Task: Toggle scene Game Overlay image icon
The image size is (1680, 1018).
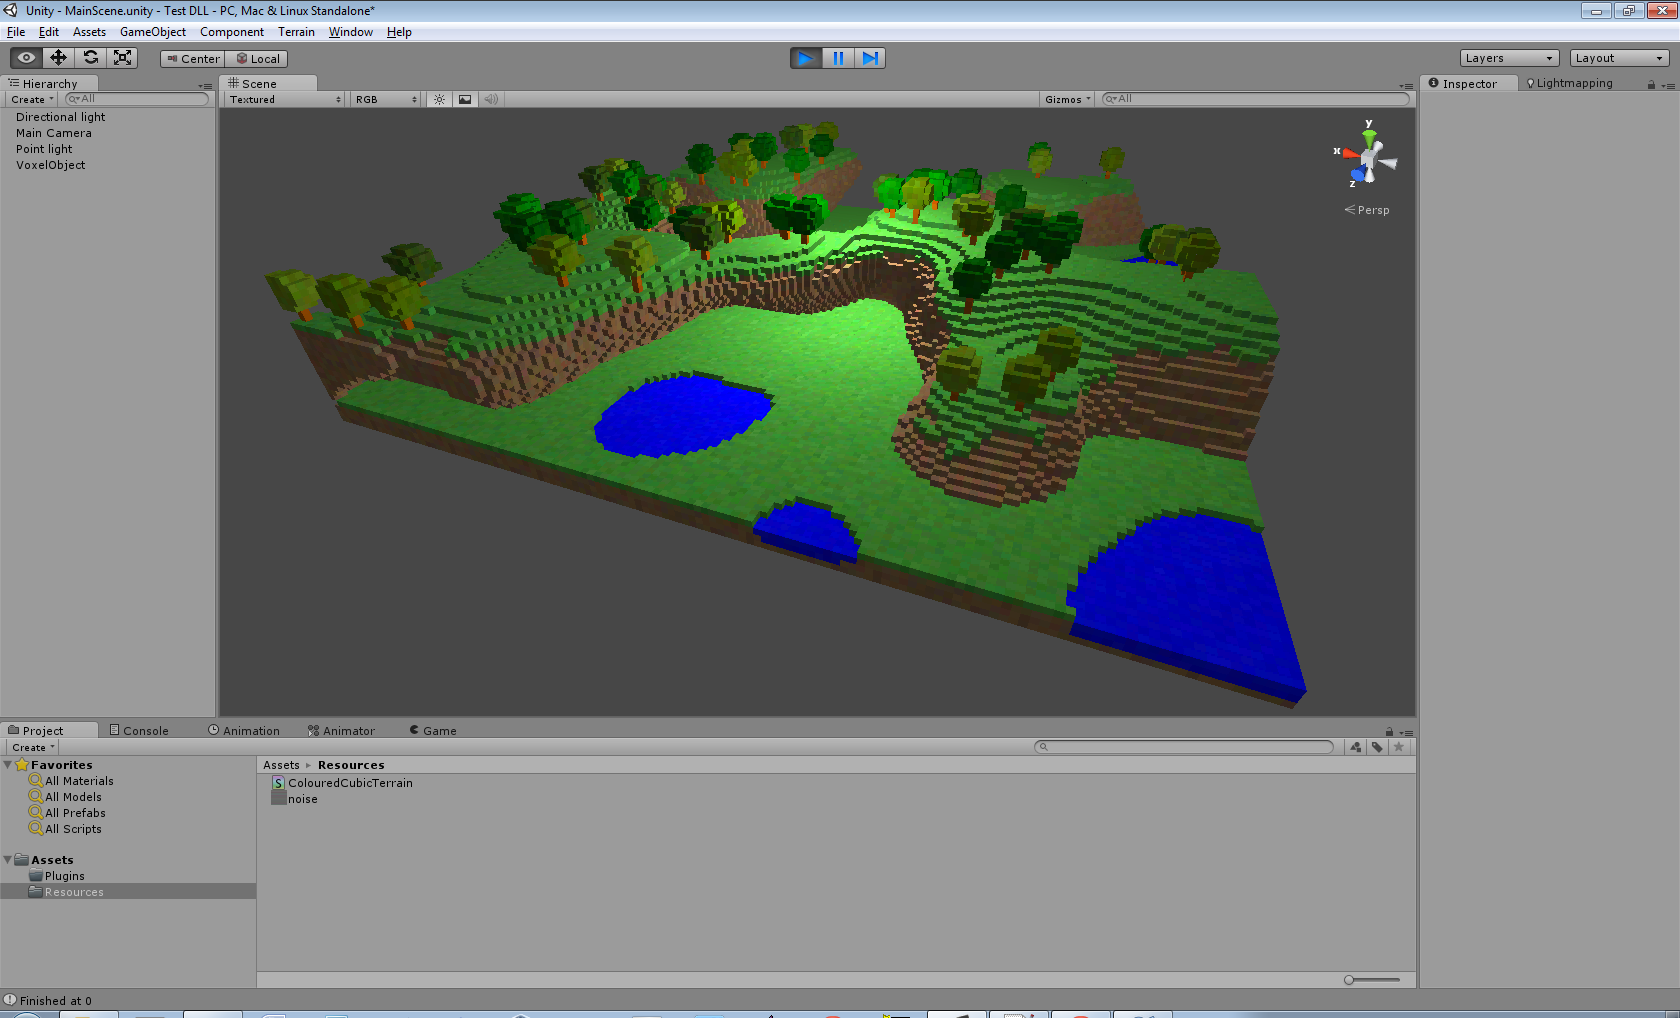Action: click(x=465, y=99)
